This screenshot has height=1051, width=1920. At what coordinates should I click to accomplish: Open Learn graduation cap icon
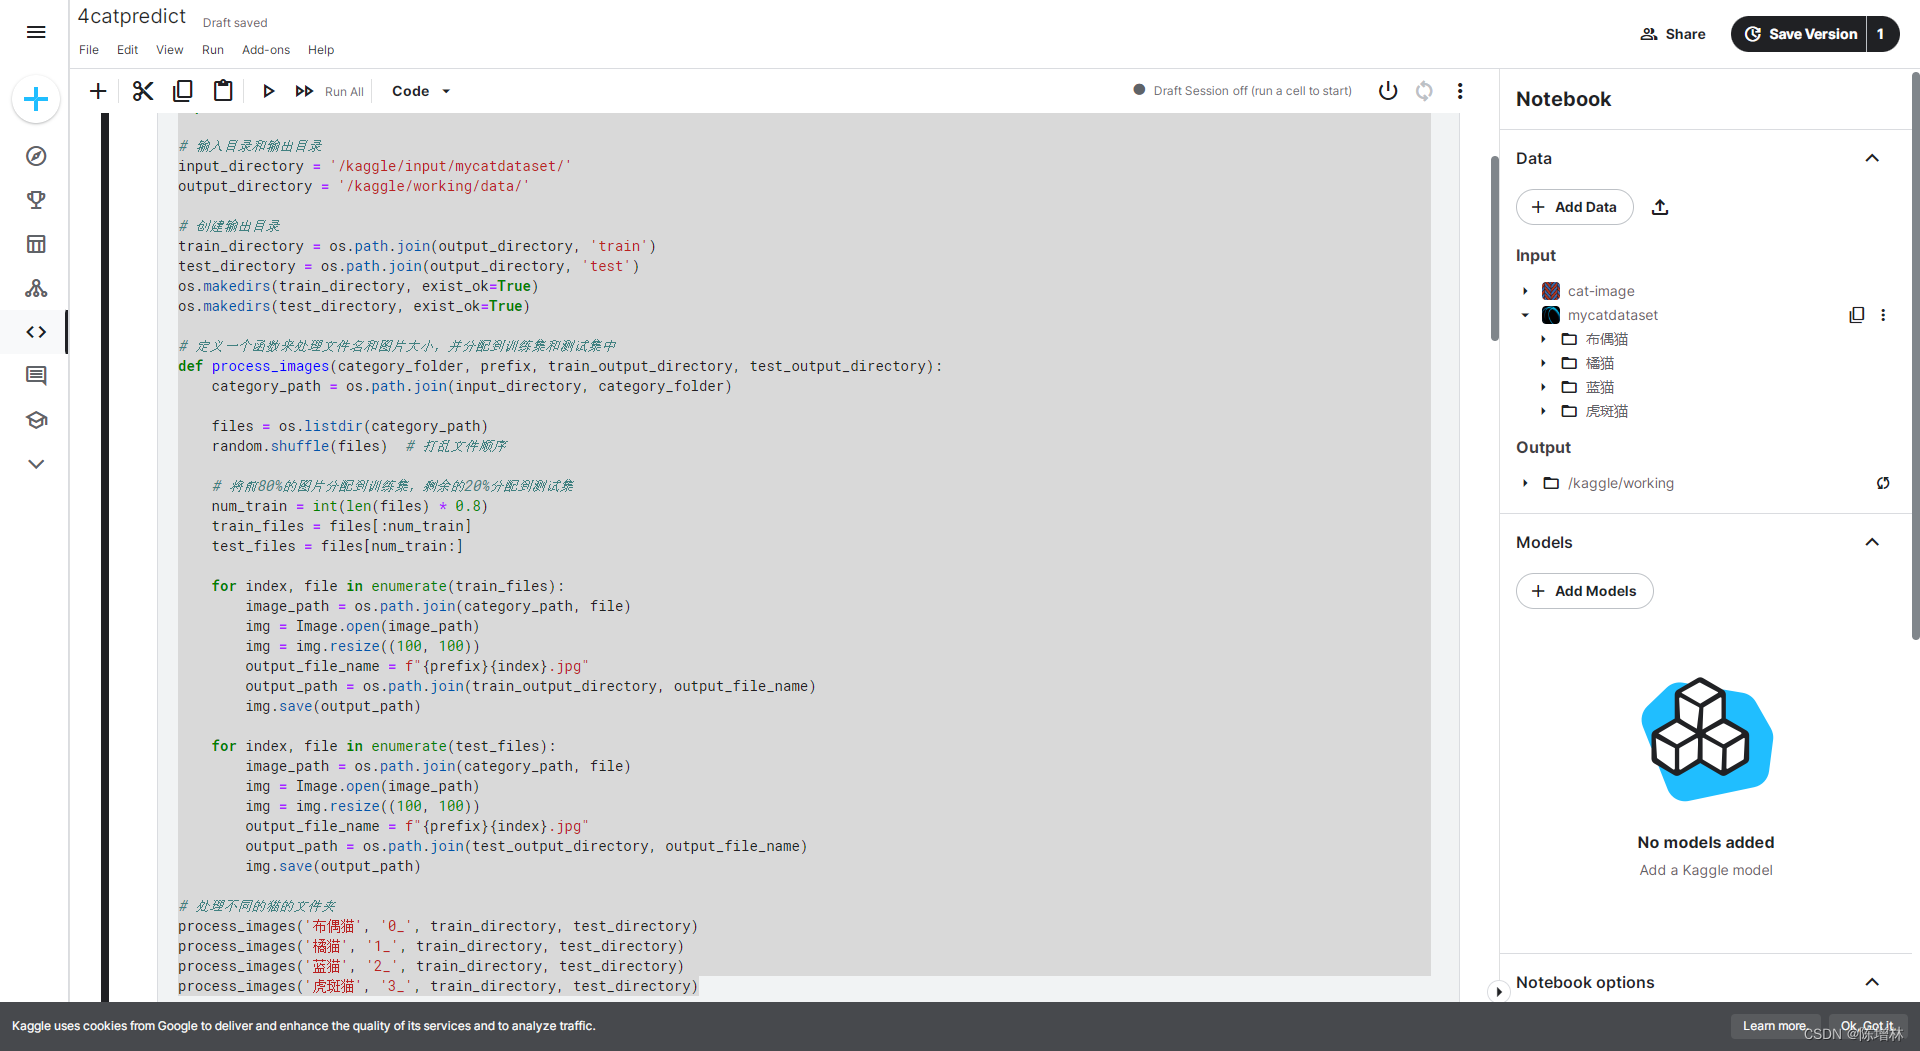[x=36, y=420]
